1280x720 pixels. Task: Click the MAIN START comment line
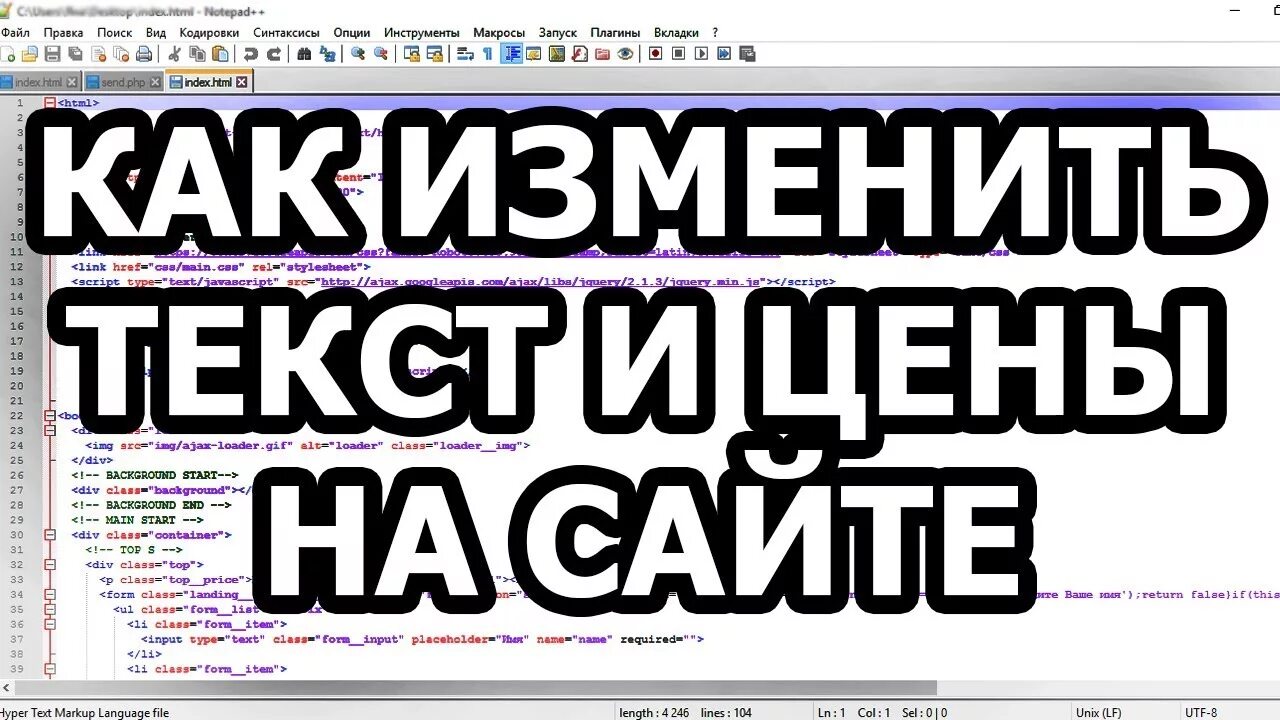click(x=137, y=520)
